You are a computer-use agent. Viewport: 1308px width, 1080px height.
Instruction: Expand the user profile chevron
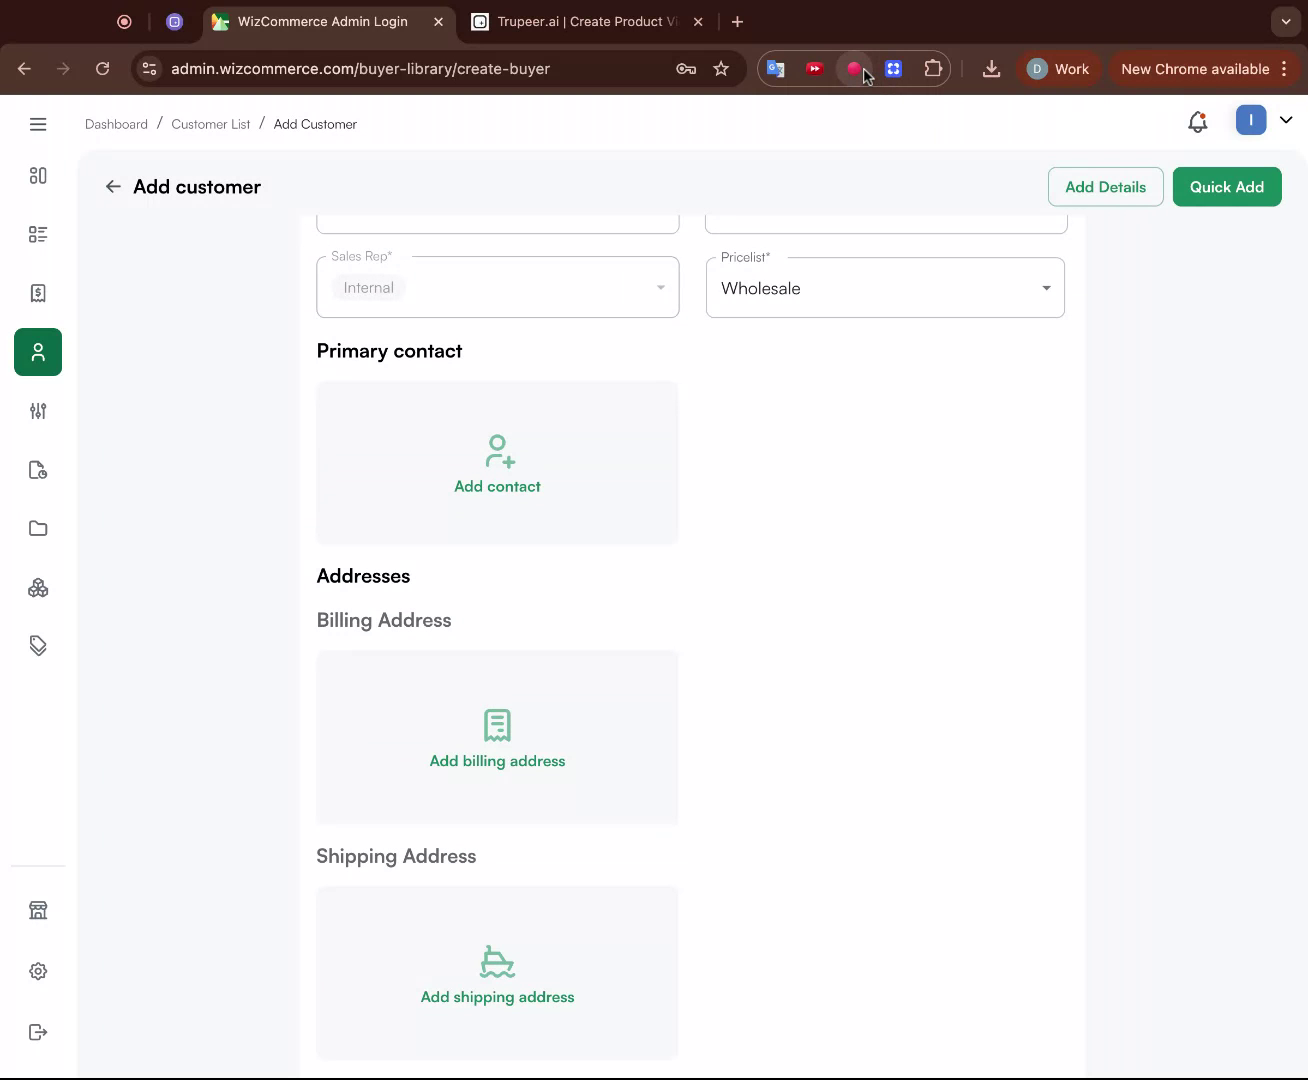click(1286, 120)
